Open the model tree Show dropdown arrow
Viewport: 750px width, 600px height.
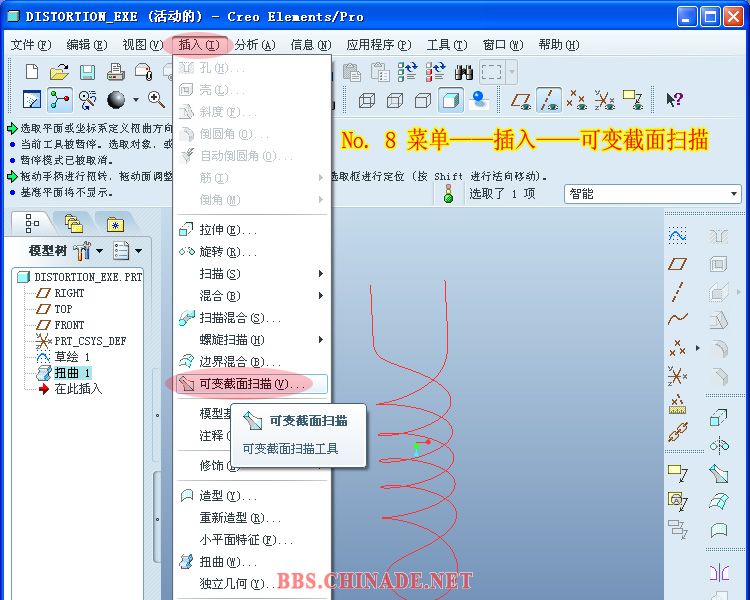tap(138, 251)
